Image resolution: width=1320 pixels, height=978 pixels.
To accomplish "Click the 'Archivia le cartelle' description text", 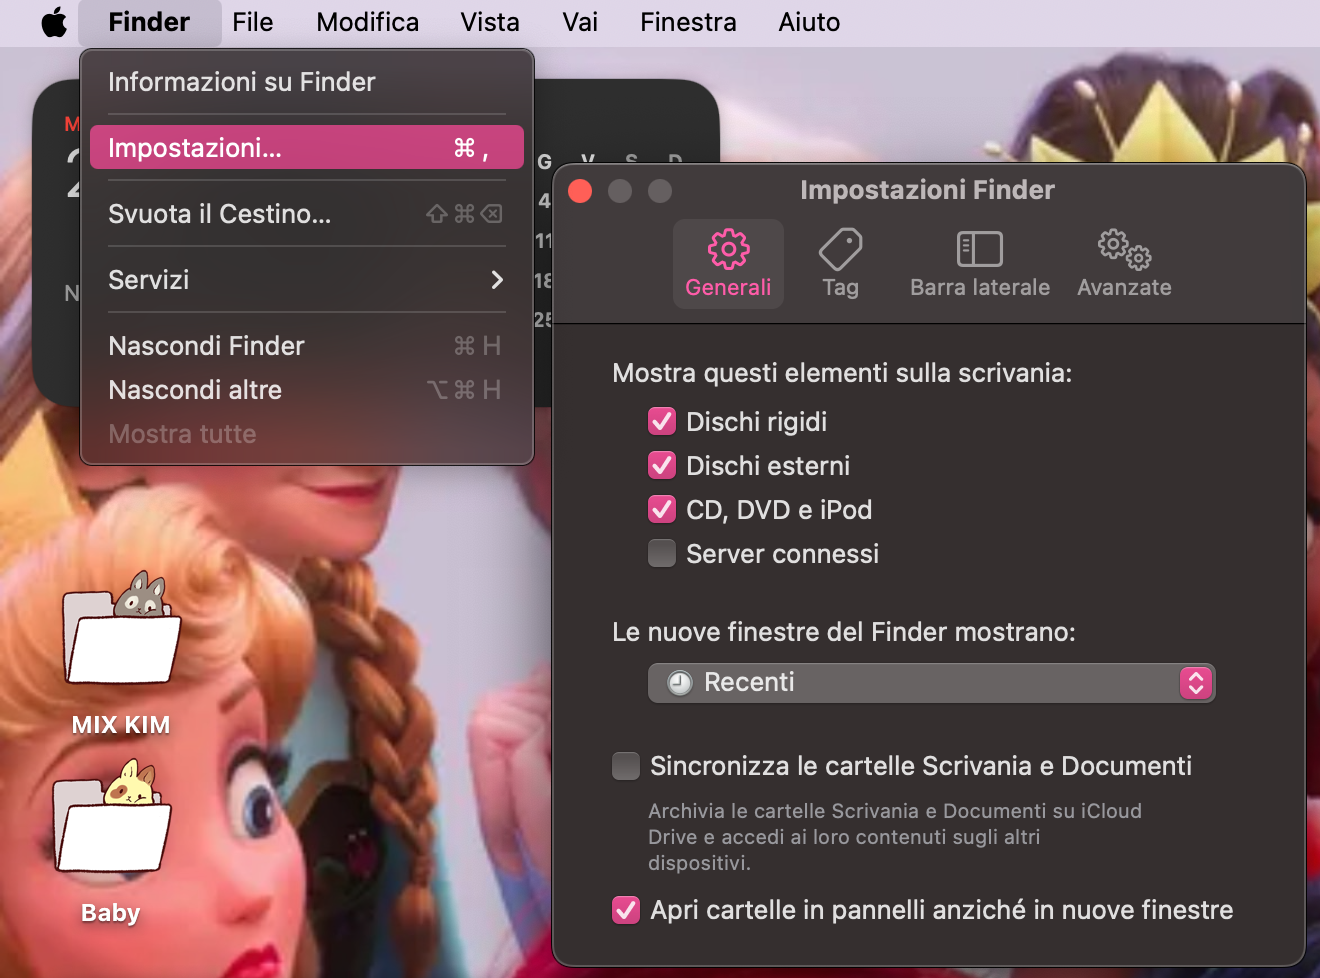I will (895, 837).
